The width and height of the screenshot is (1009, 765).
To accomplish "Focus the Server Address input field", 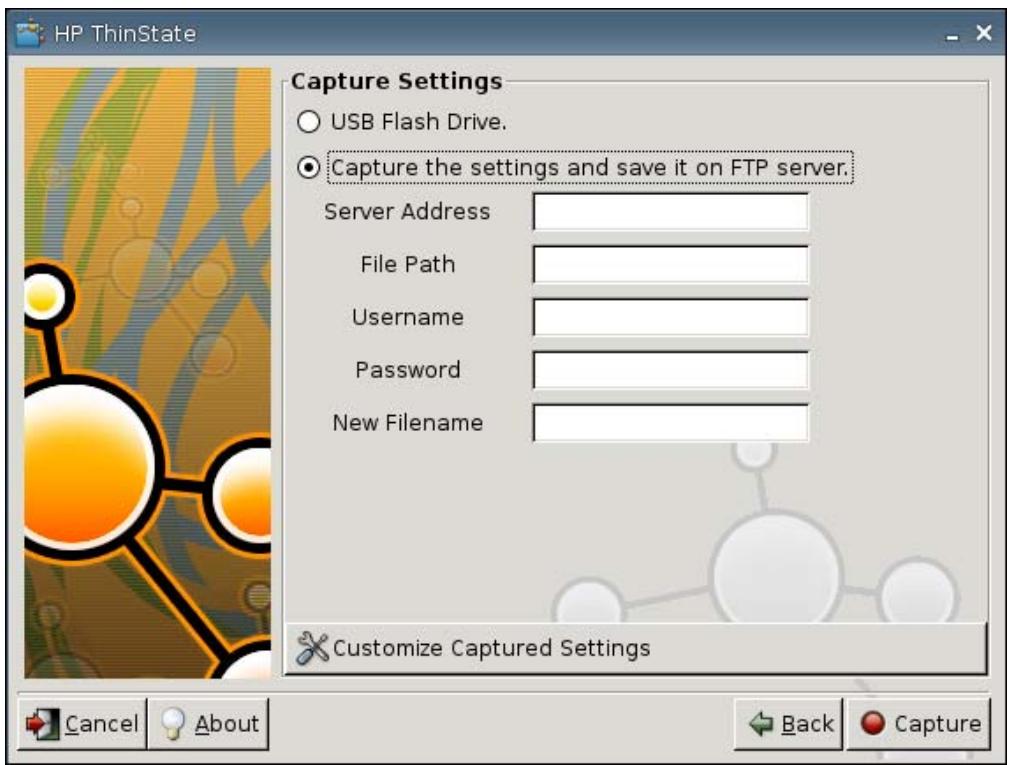I will [671, 212].
